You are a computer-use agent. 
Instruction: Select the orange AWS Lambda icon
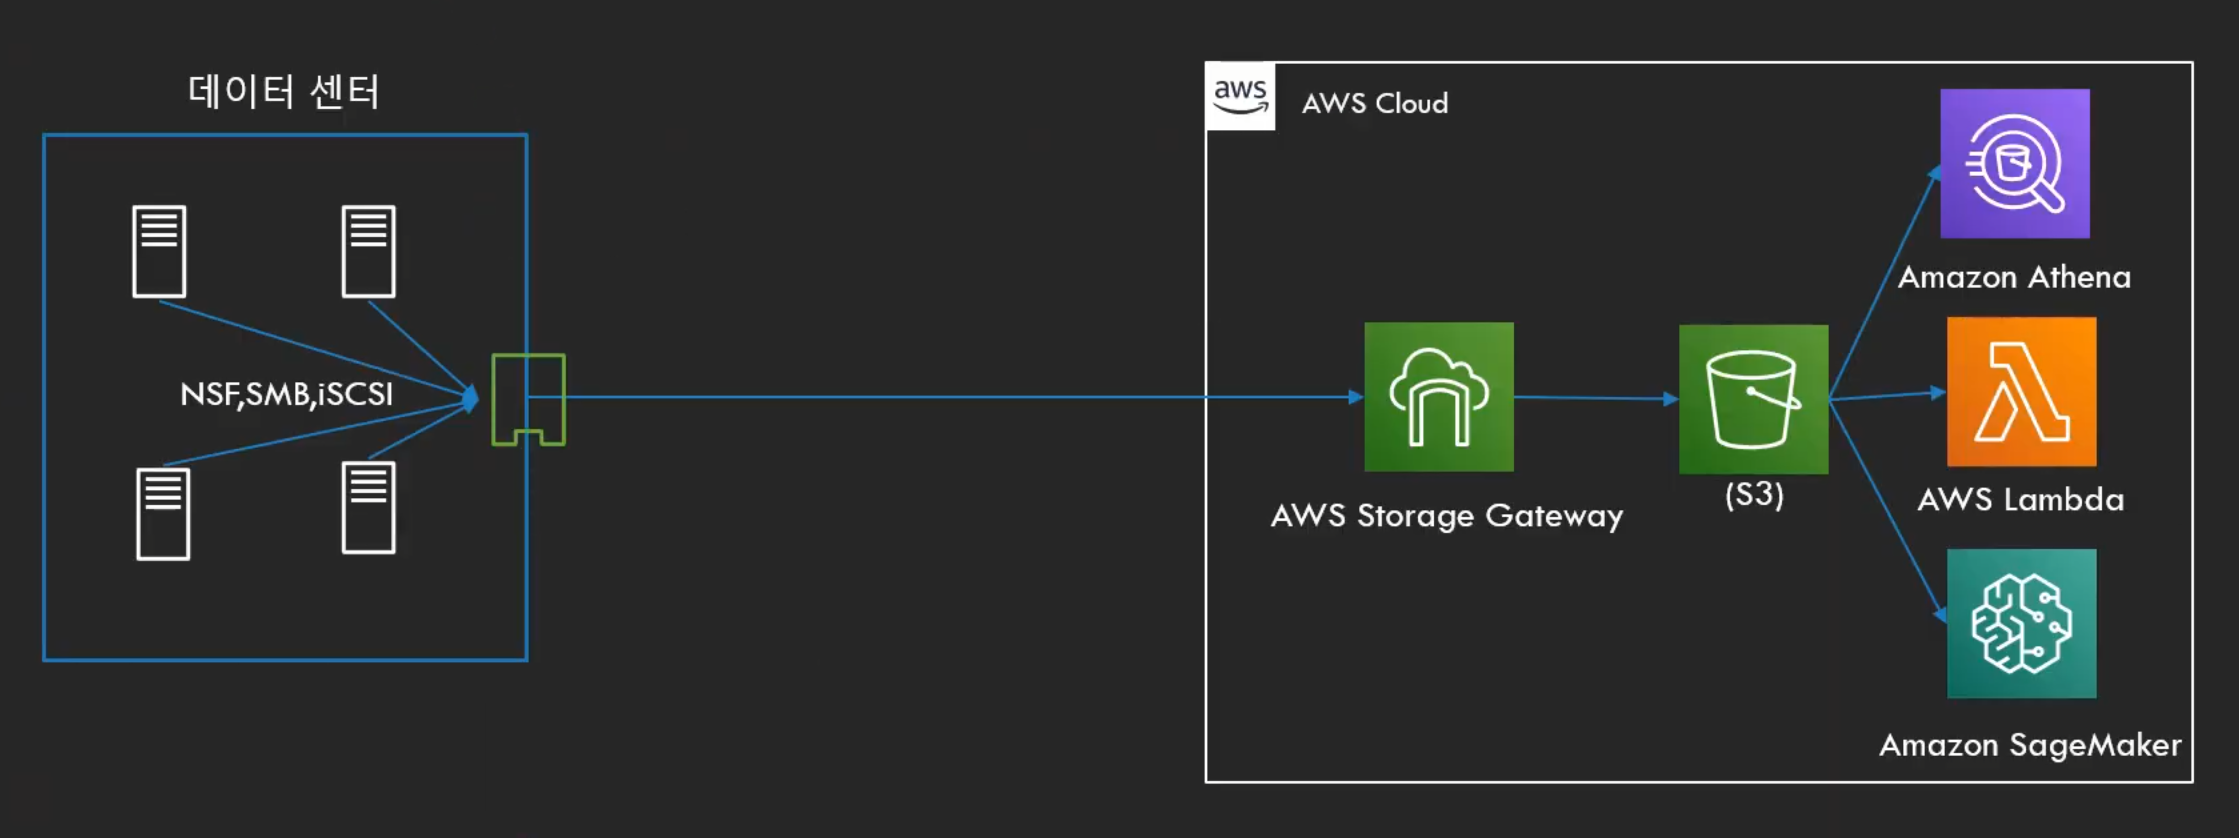tap(2022, 392)
